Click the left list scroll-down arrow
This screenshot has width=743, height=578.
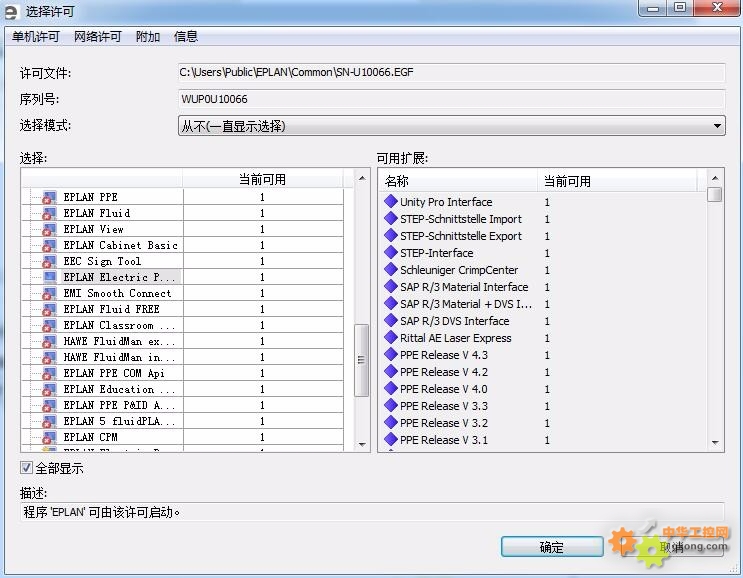(362, 444)
